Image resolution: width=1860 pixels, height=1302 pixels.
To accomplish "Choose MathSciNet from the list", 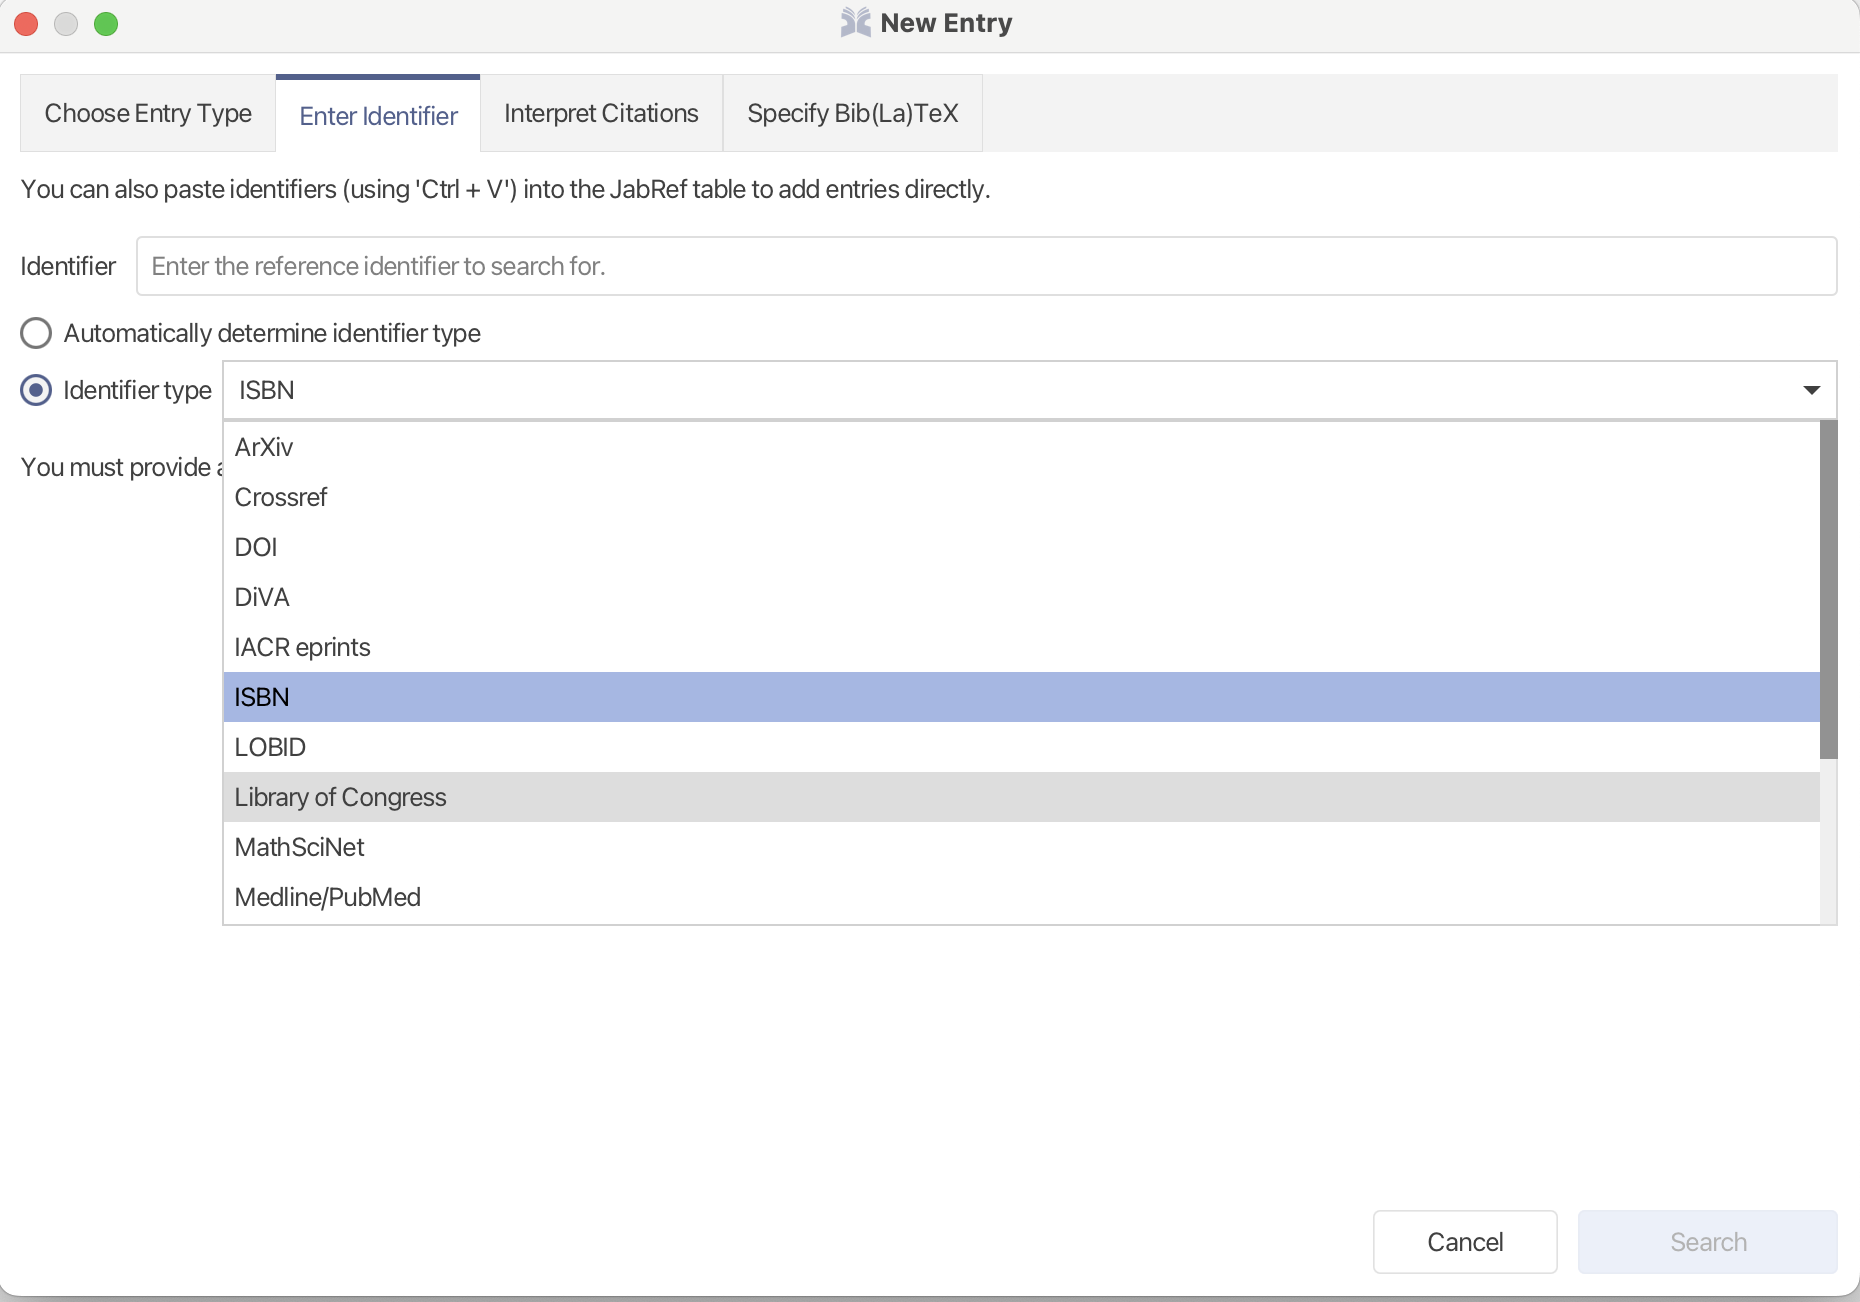I will tap(1021, 847).
